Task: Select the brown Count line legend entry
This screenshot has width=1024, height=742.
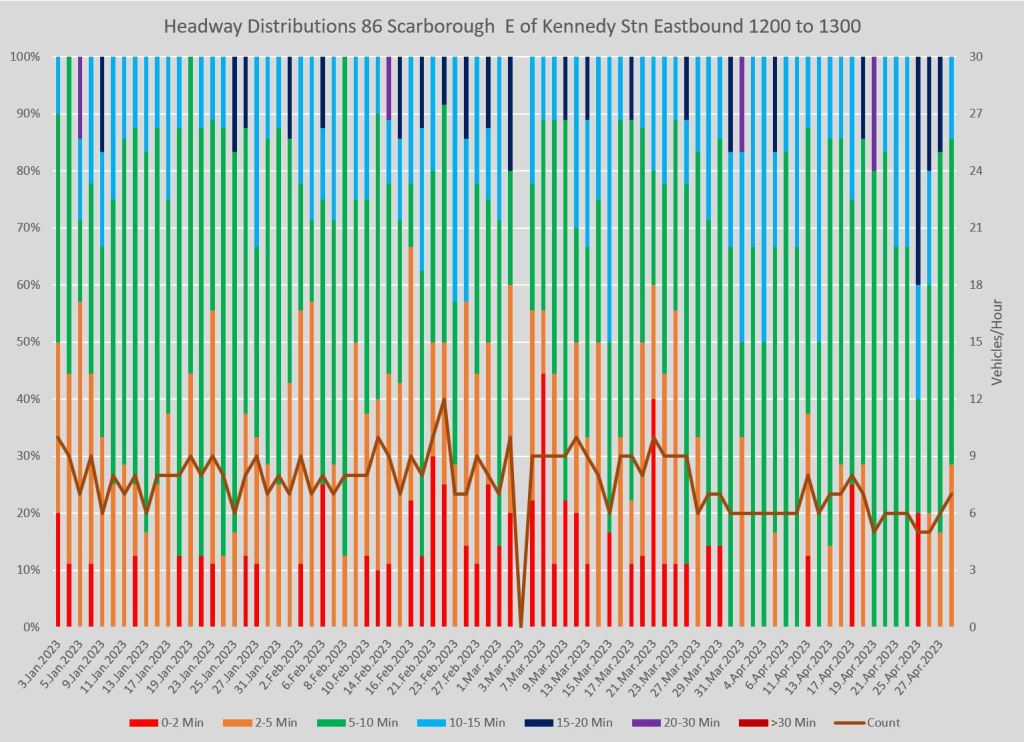Action: click(881, 723)
